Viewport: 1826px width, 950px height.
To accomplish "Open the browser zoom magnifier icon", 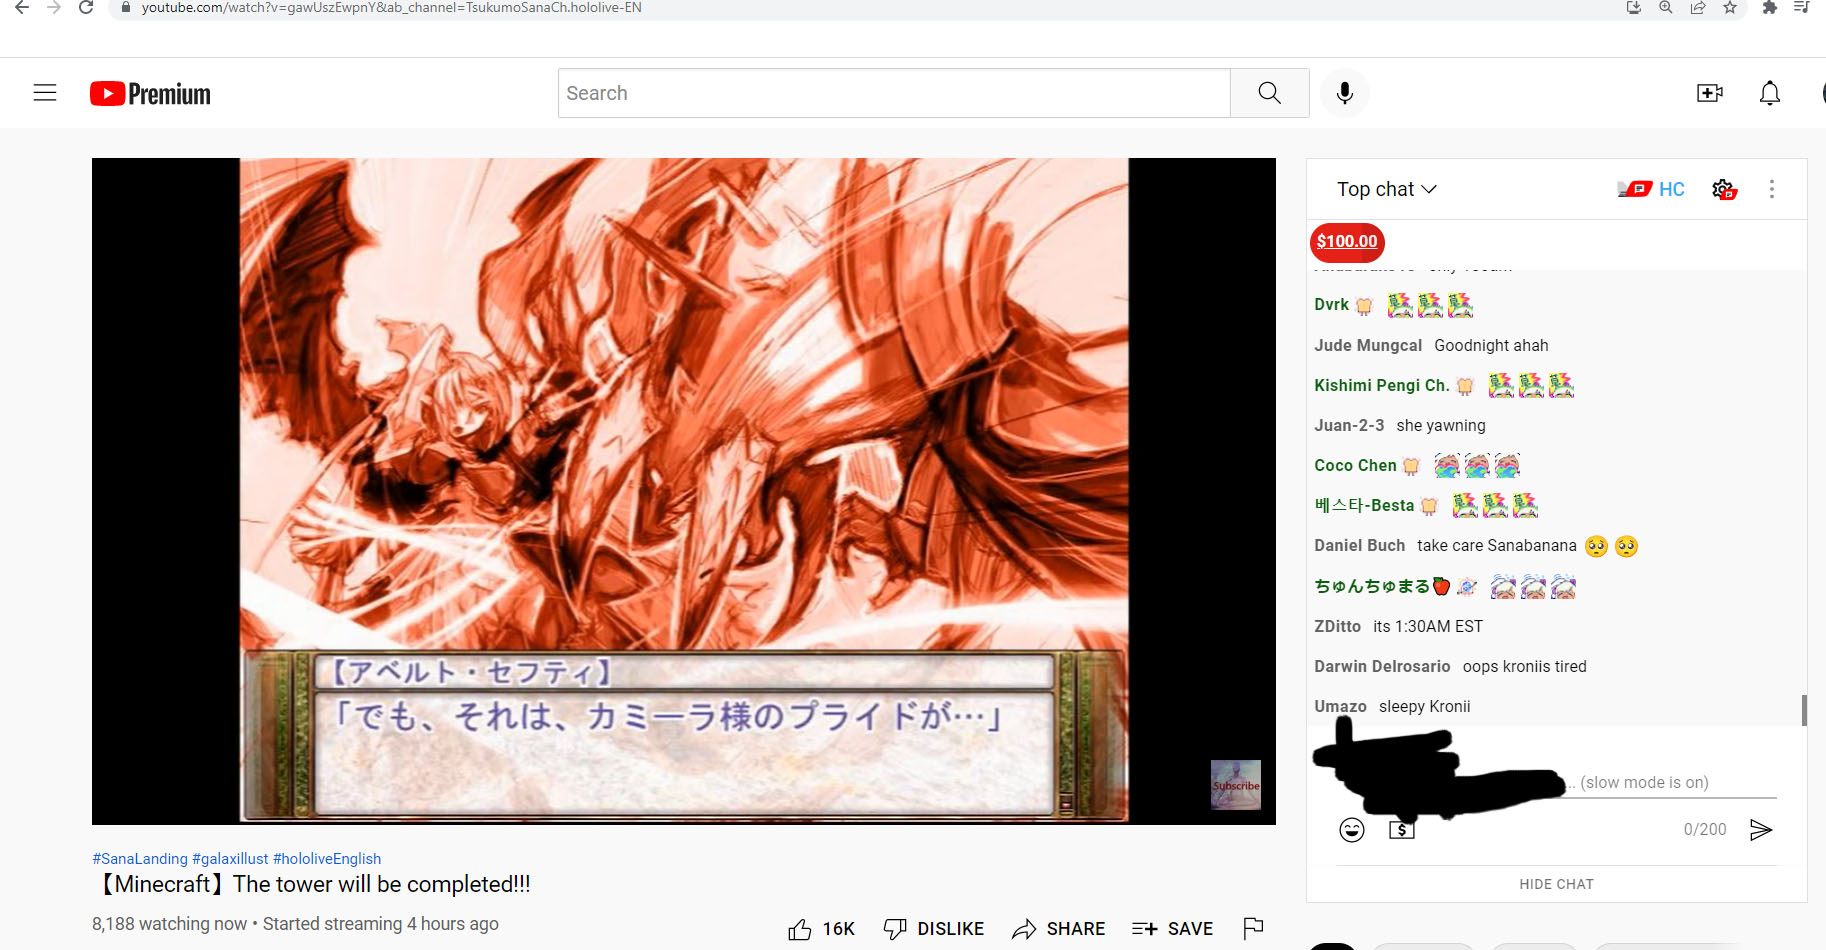I will click(1666, 8).
